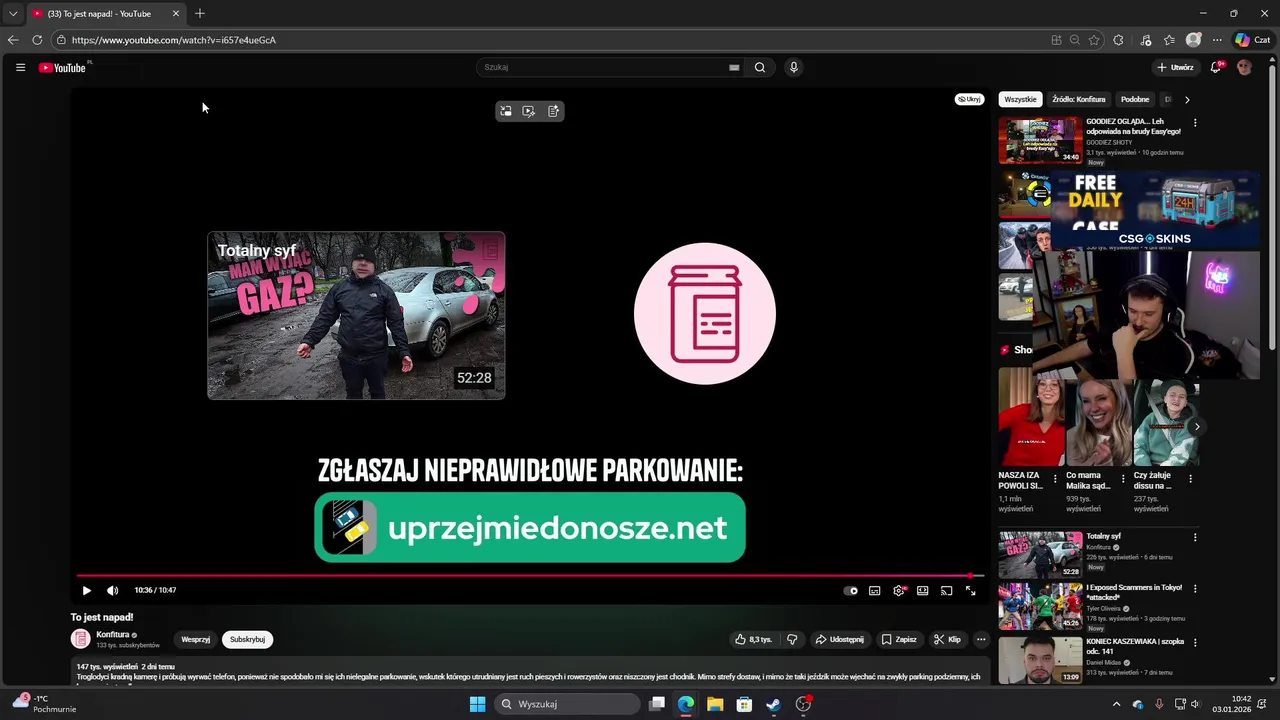The height and width of the screenshot is (720, 1280).
Task: Toggle subtitles in the video player
Action: click(x=875, y=590)
